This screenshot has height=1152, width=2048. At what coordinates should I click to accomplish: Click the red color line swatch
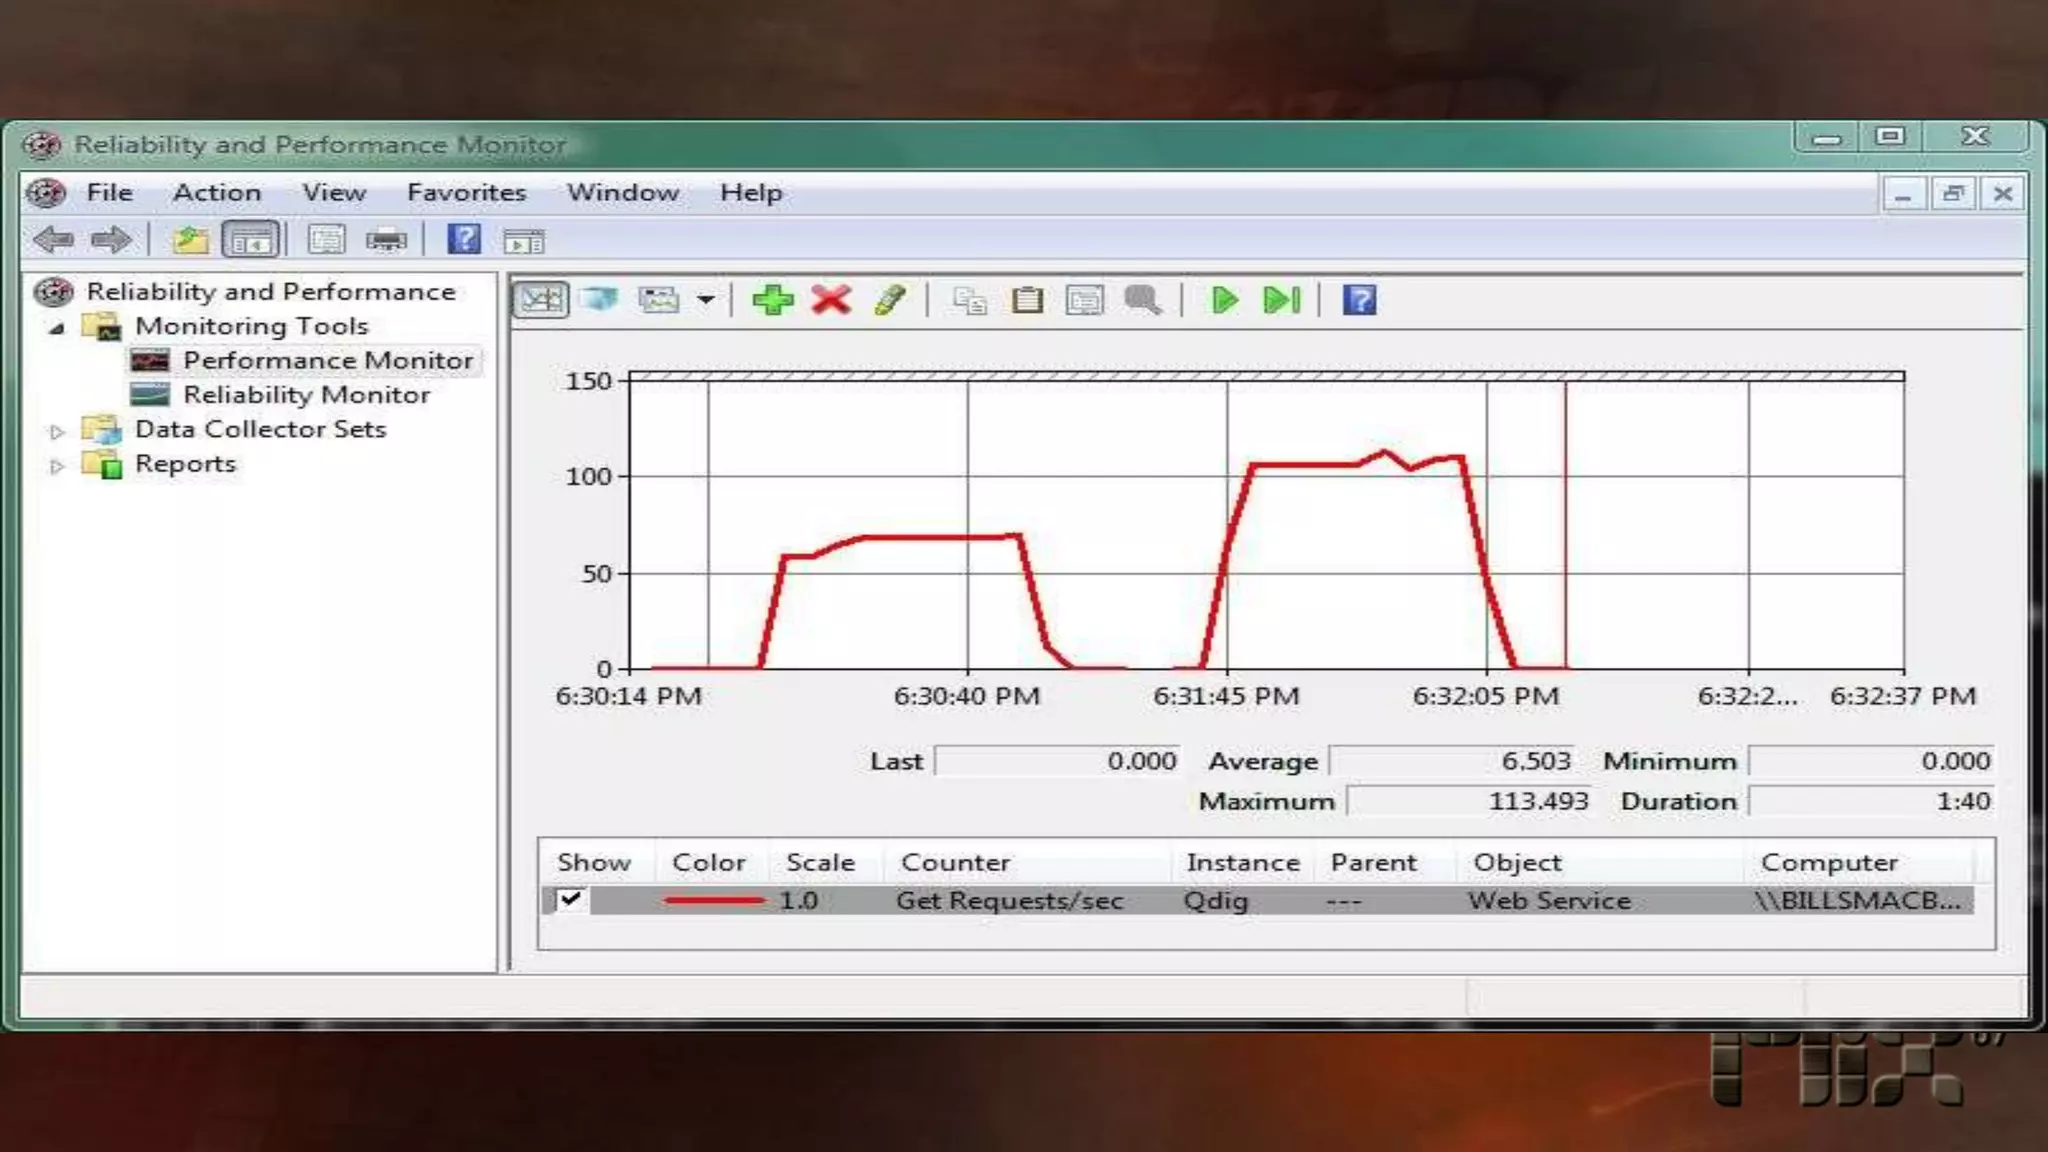pyautogui.click(x=713, y=900)
